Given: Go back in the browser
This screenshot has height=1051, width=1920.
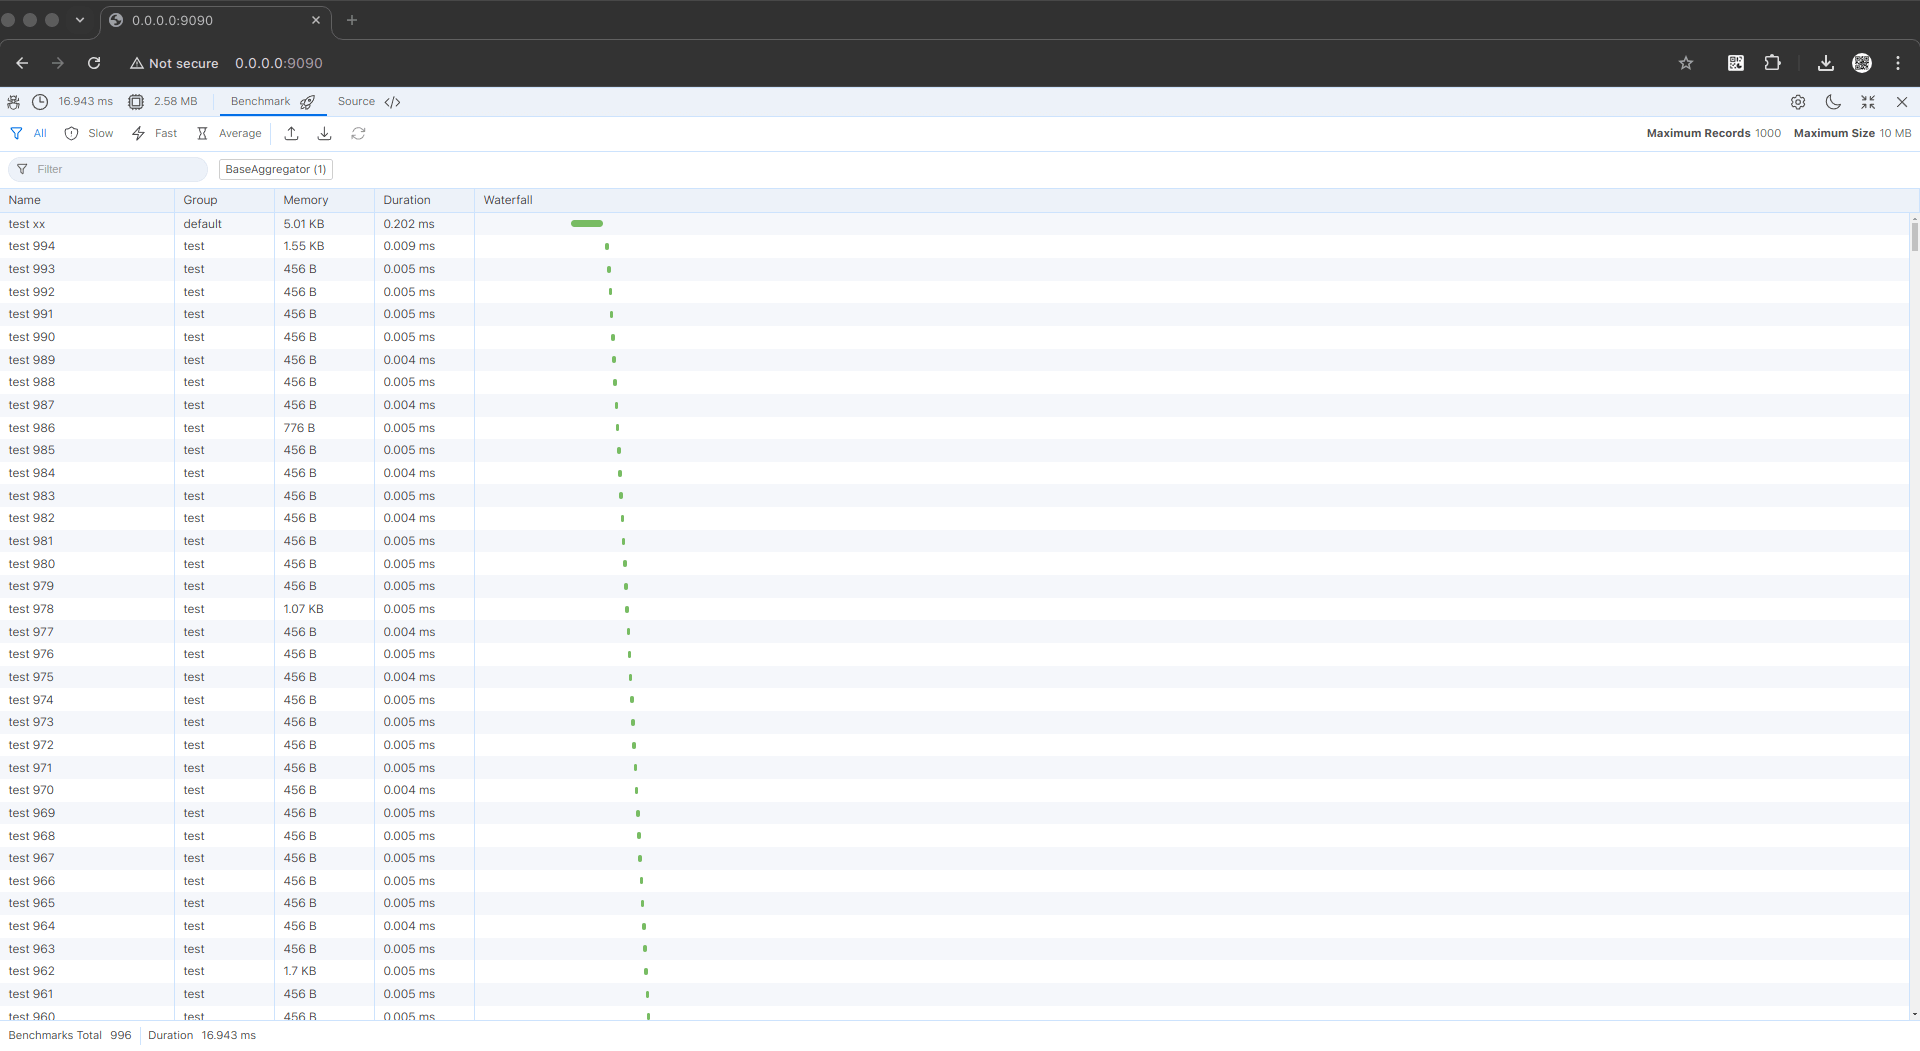Looking at the screenshot, I should tap(22, 63).
